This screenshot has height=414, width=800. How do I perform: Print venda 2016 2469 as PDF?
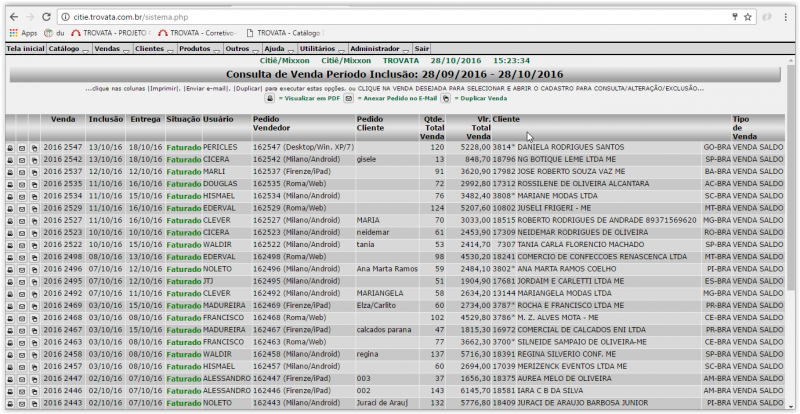pyautogui.click(x=10, y=306)
